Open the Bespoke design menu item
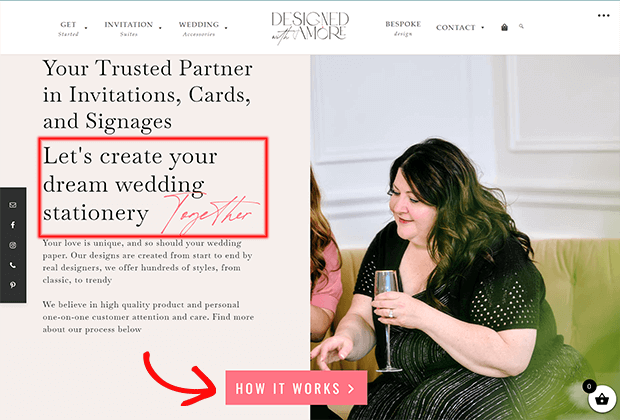Screen dimensions: 620x420 [x=403, y=28]
